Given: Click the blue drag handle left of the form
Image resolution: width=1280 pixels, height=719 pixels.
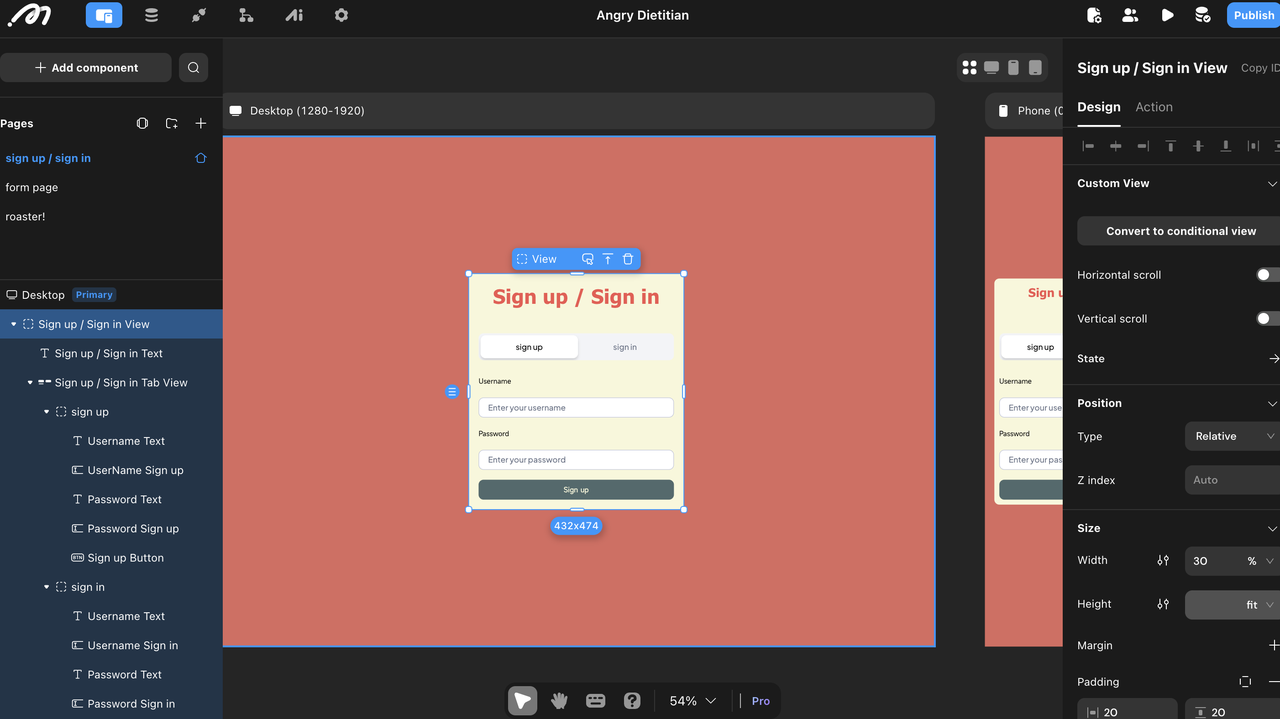Looking at the screenshot, I should 452,392.
